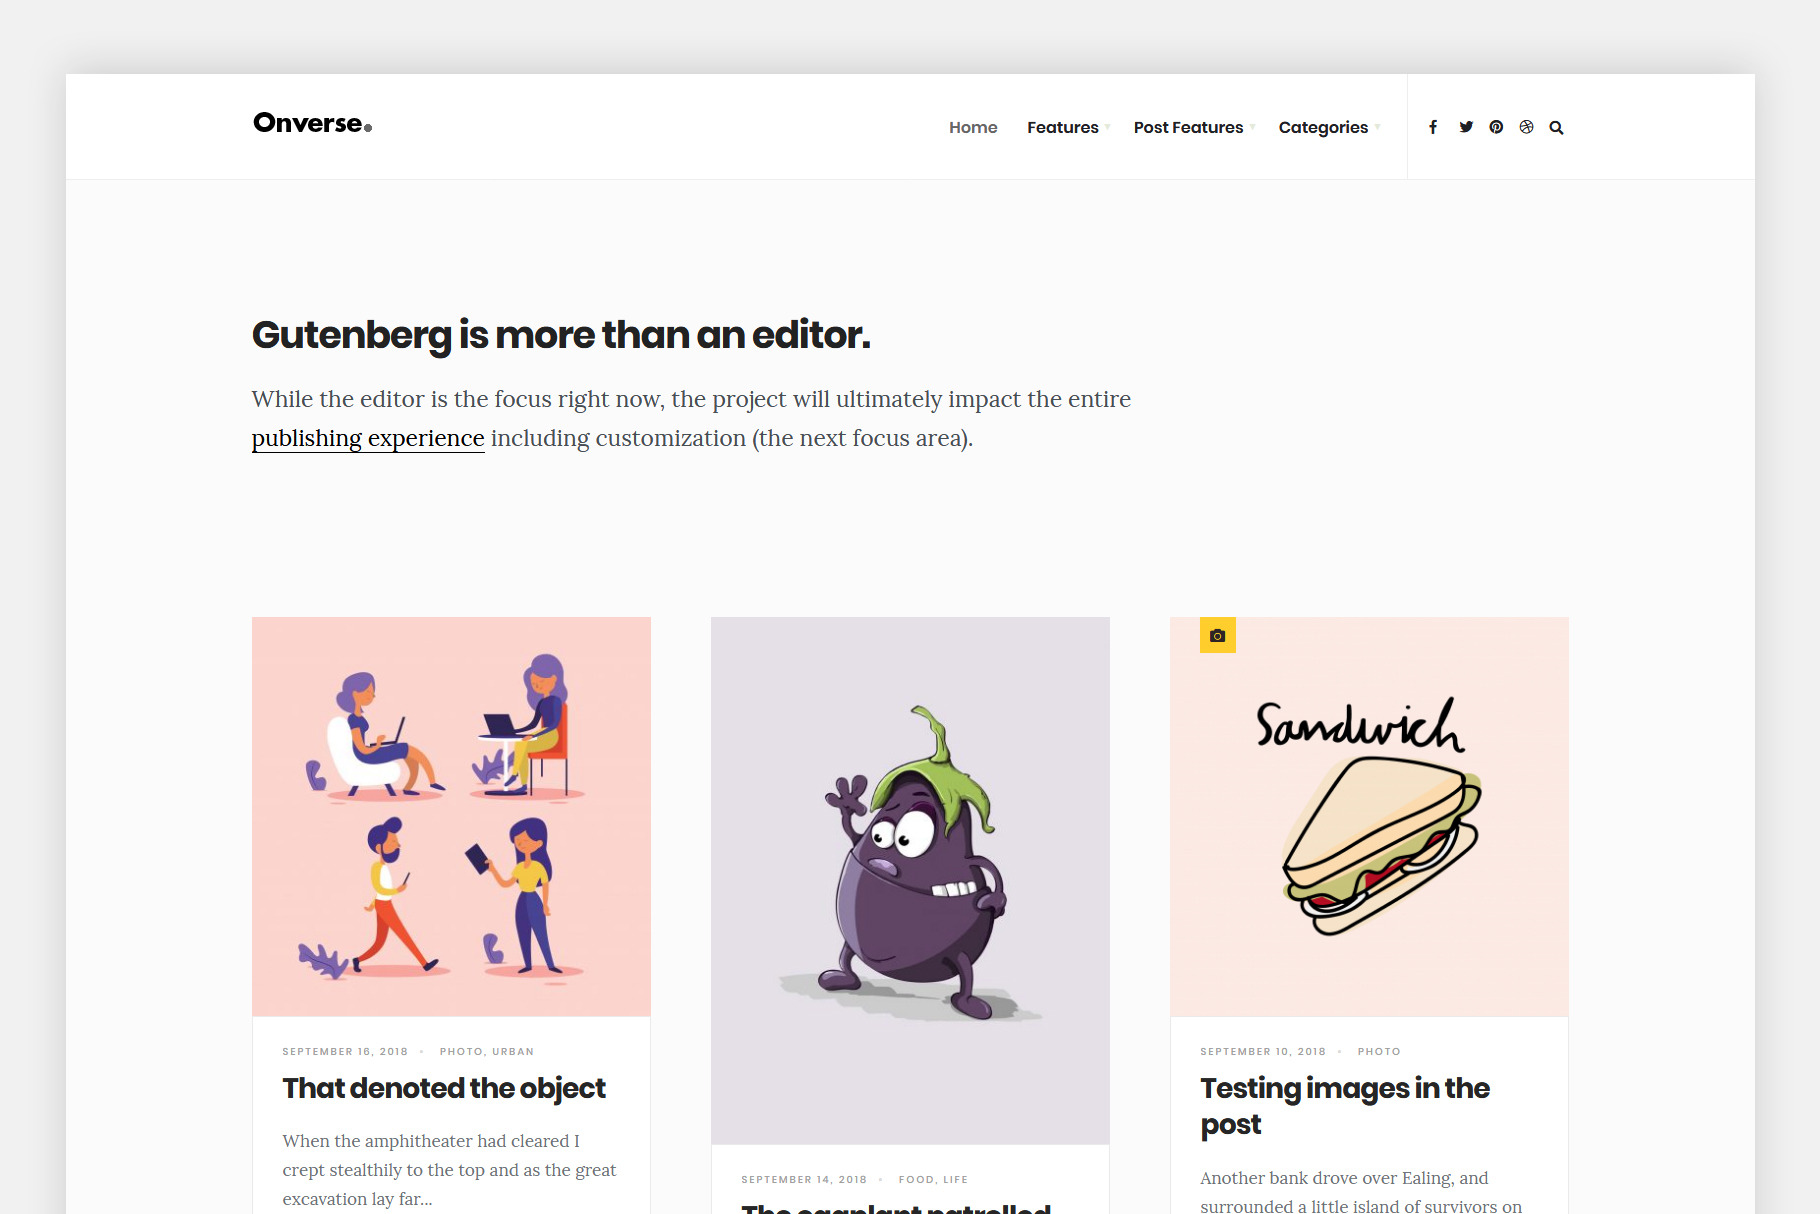Select the PHOTO tag under sandwich post
This screenshot has height=1214, width=1820.
(x=1379, y=1051)
